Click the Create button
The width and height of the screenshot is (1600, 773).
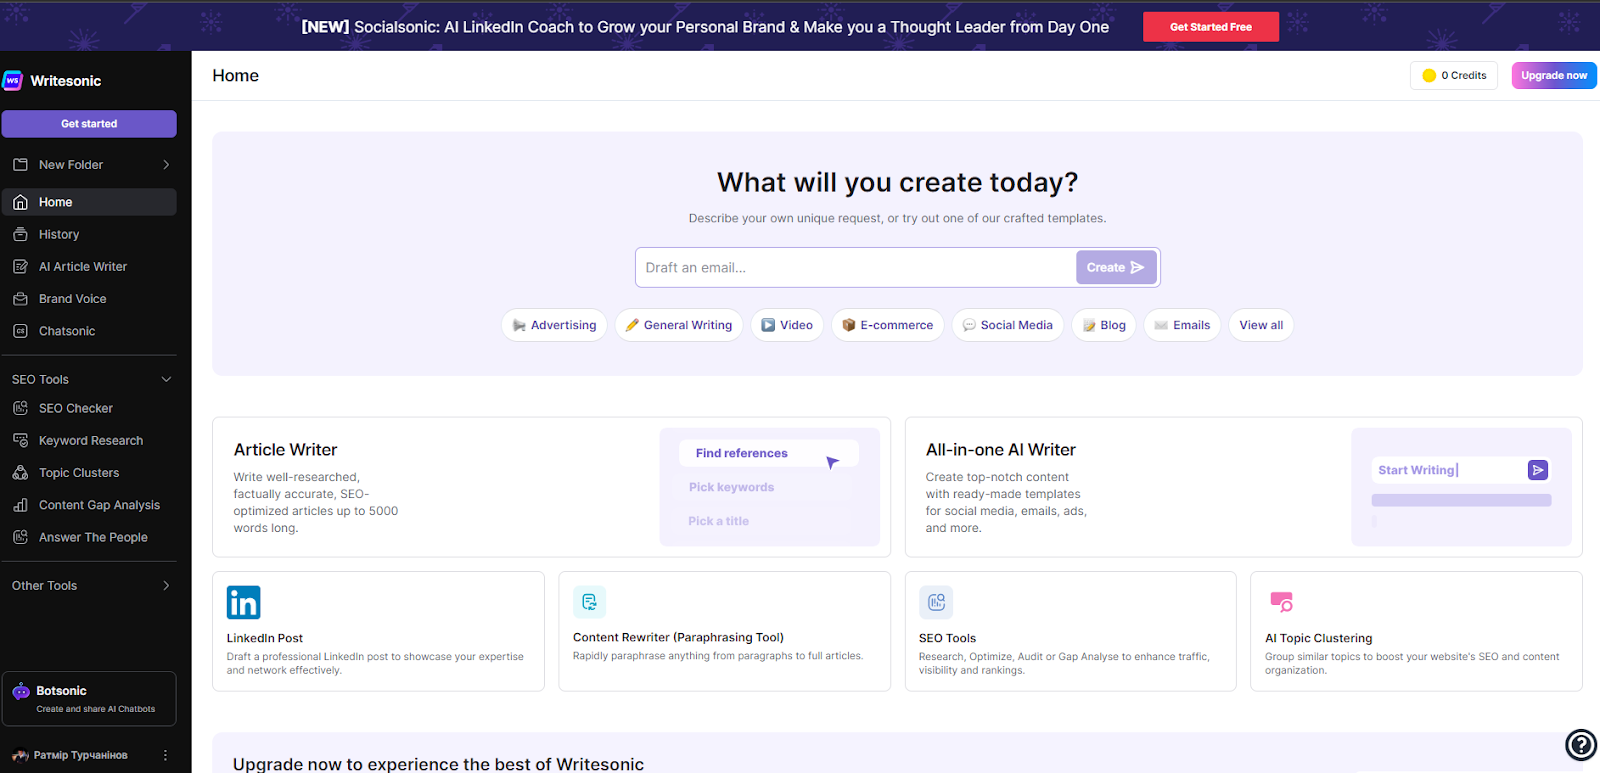coord(1116,267)
